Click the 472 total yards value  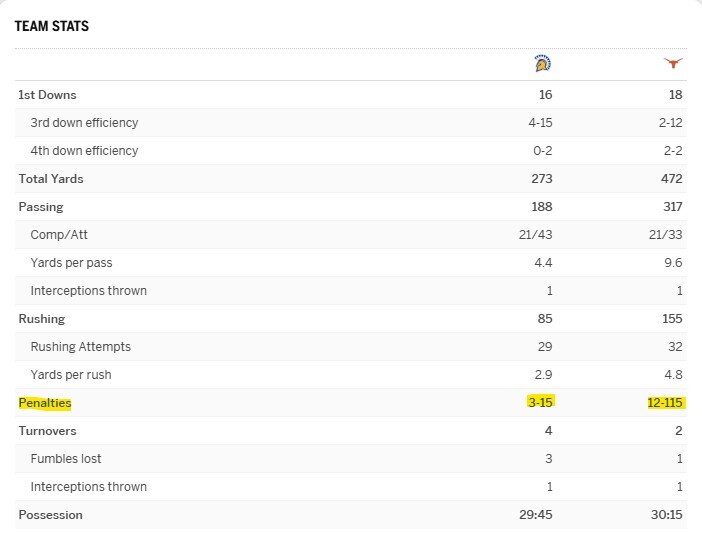(x=672, y=179)
